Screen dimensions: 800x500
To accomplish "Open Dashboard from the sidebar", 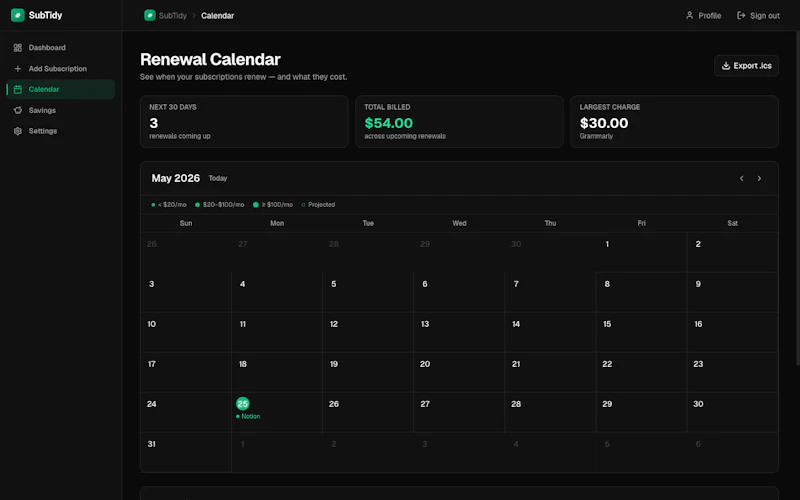I will click(60, 47).
